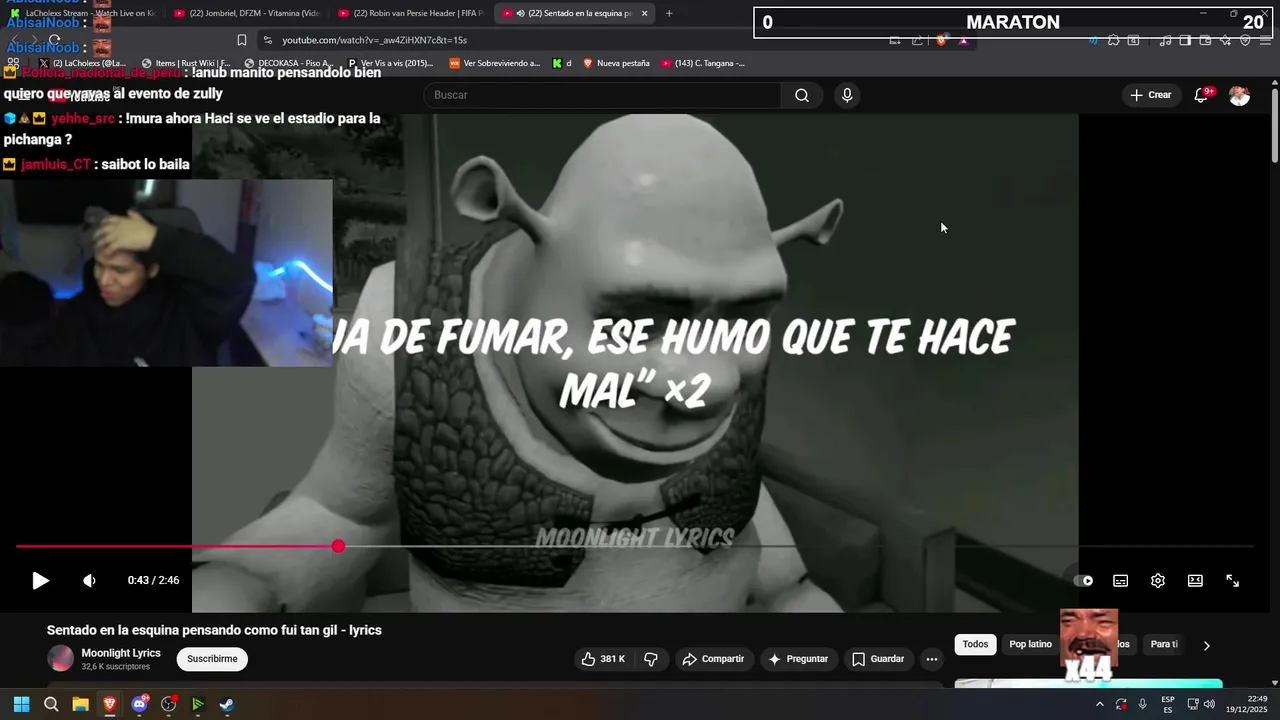Open the three-dot more actions menu
Screen dimensions: 1280x720
(932, 659)
